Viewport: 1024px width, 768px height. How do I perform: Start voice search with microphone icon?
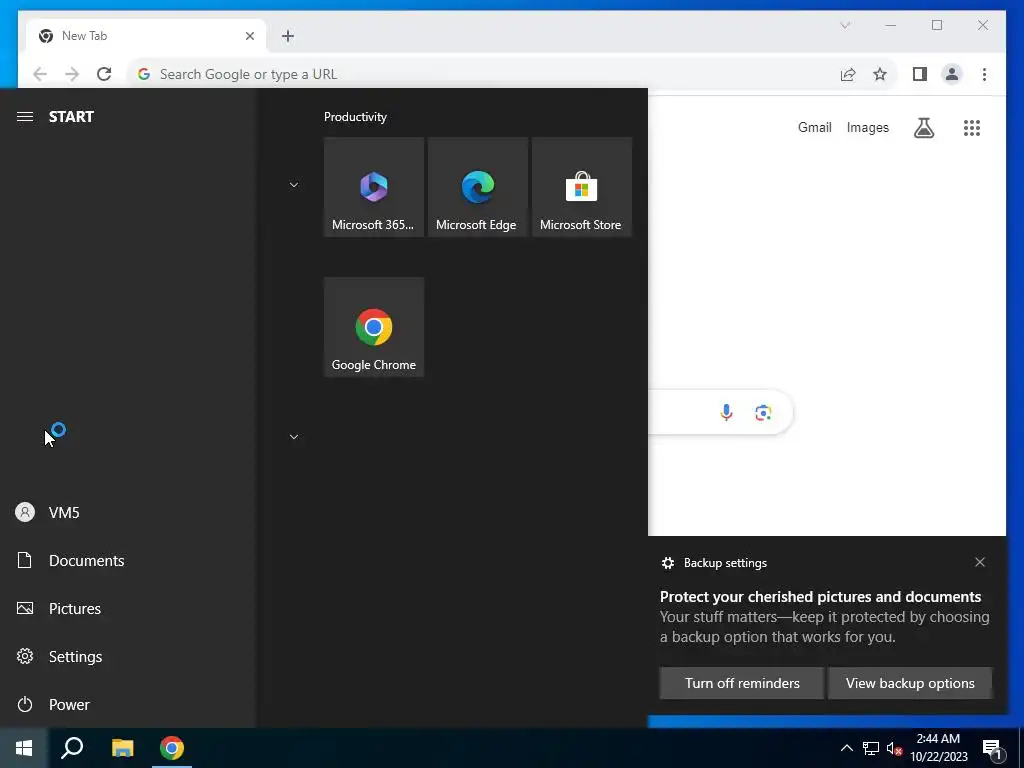pos(726,413)
